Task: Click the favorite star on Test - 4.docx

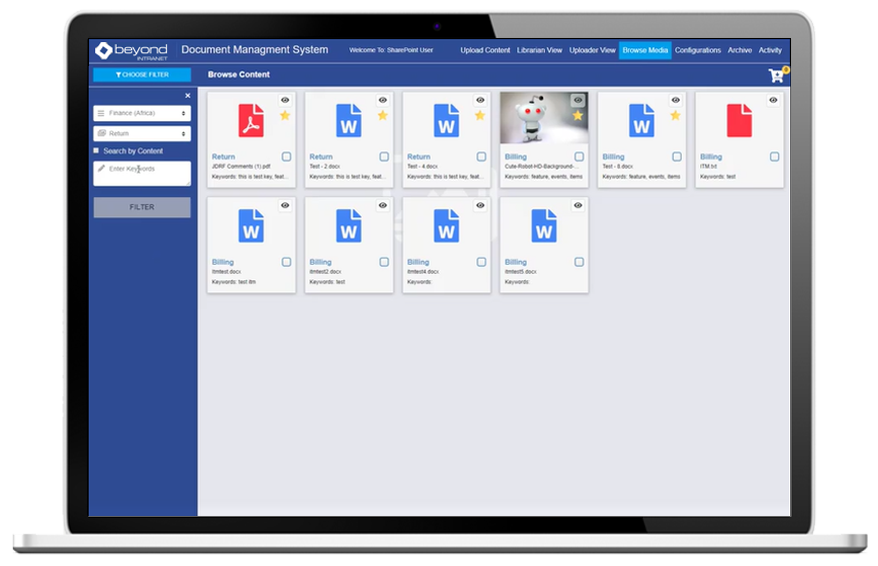Action: pos(480,116)
